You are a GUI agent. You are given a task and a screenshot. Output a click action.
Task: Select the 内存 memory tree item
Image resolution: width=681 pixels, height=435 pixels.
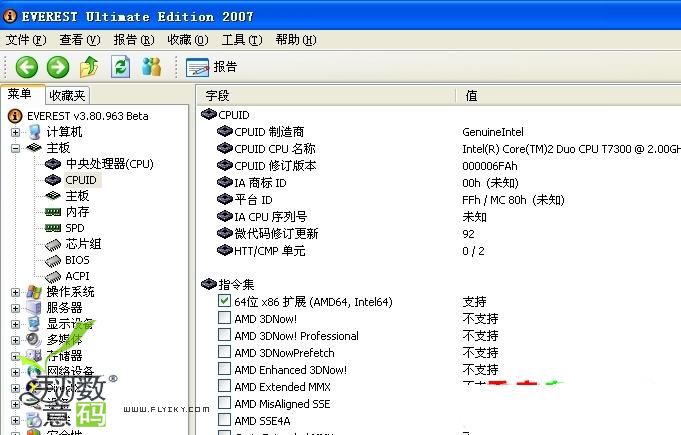77,212
